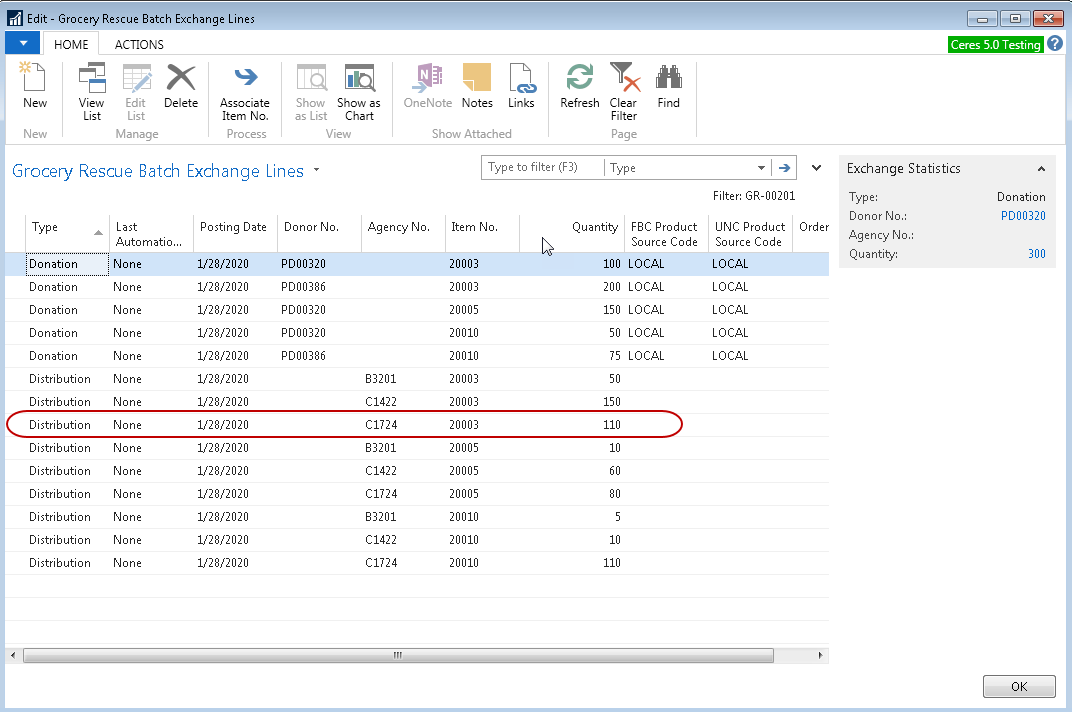Open View List from the ribbon

[x=91, y=91]
